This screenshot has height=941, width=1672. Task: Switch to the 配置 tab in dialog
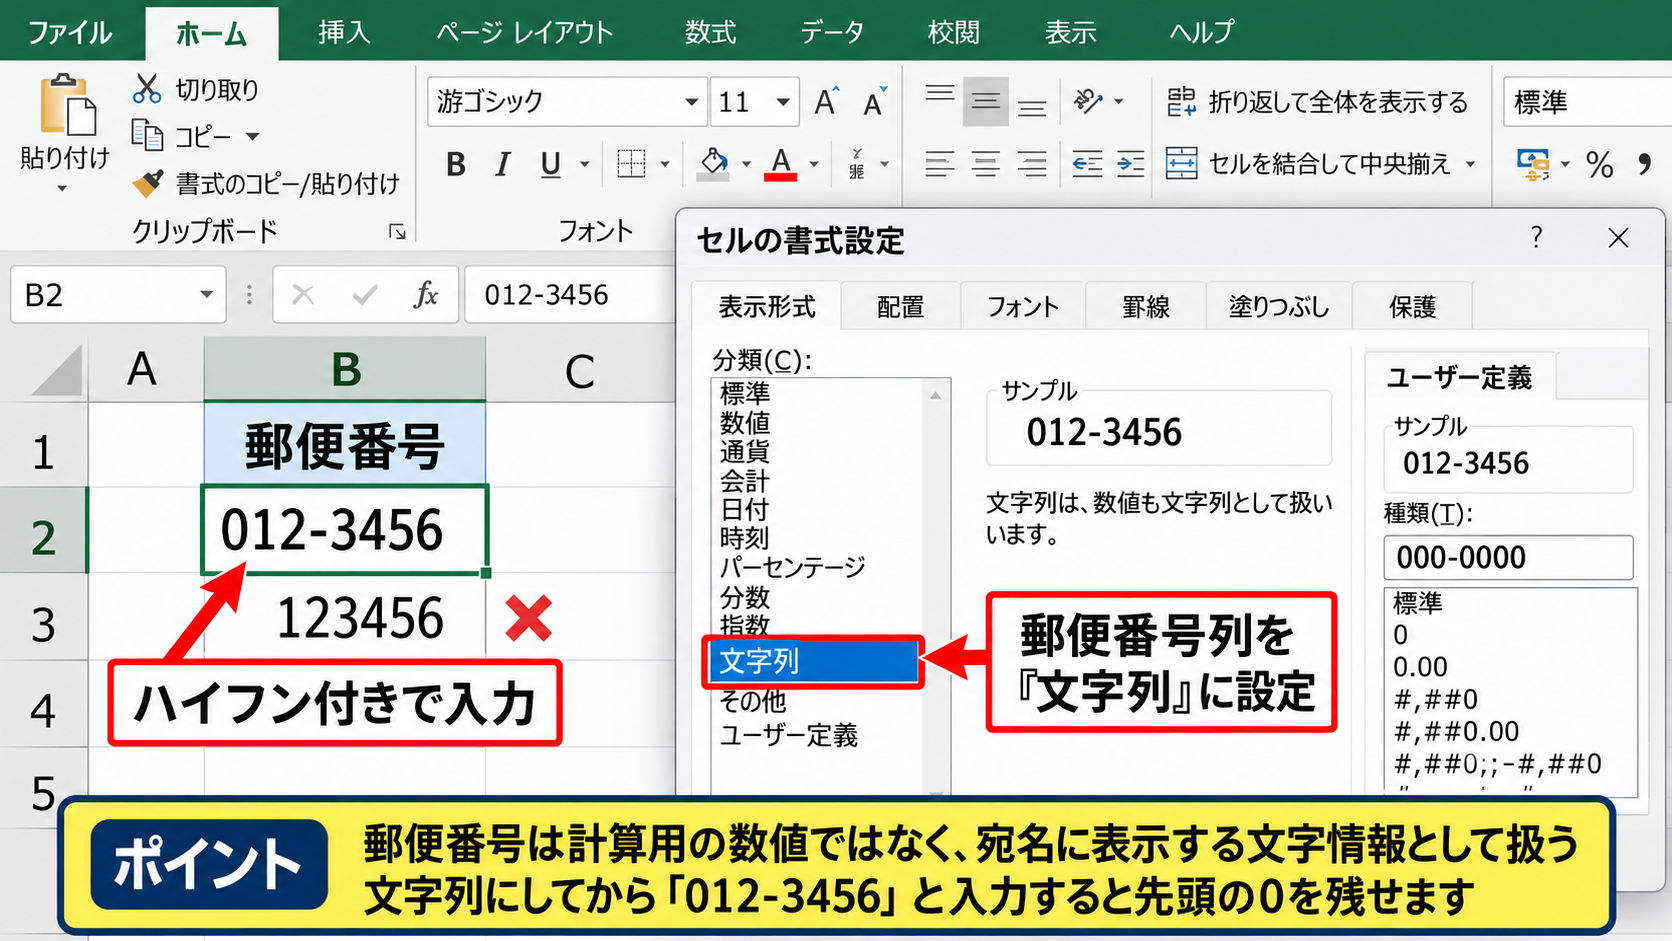pos(900,307)
